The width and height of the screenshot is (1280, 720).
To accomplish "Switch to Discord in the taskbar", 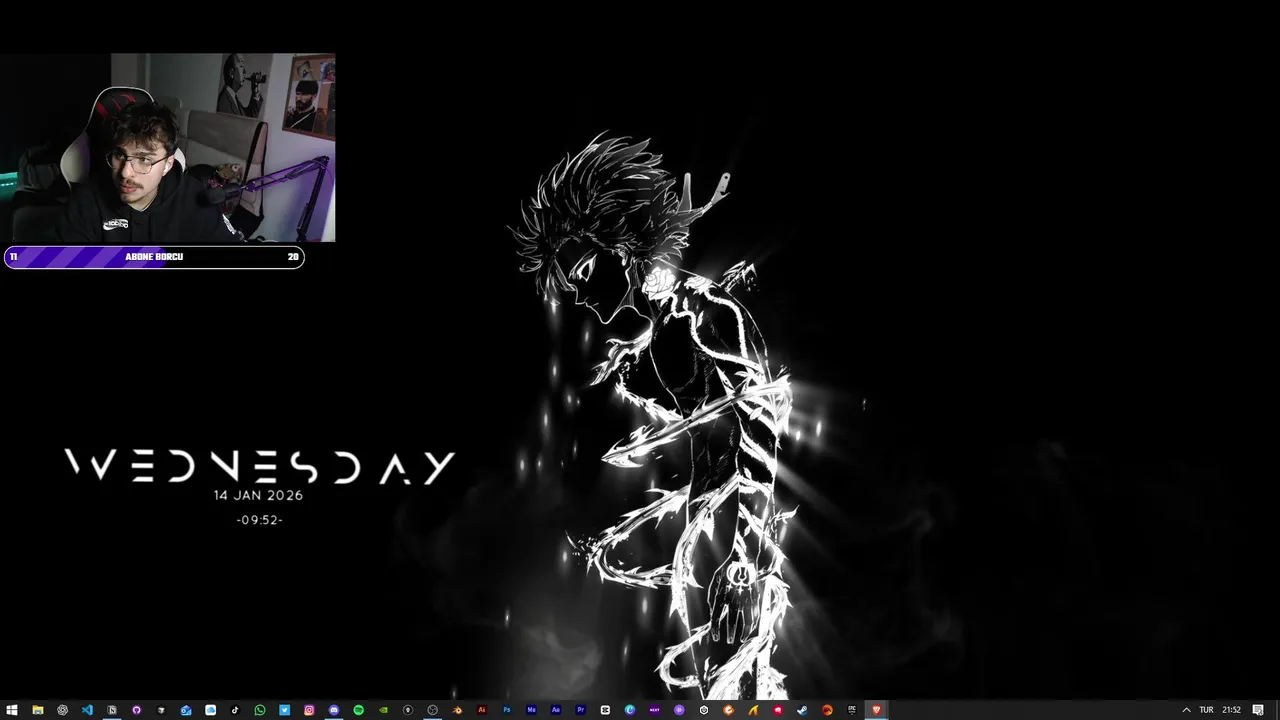I will click(x=334, y=710).
